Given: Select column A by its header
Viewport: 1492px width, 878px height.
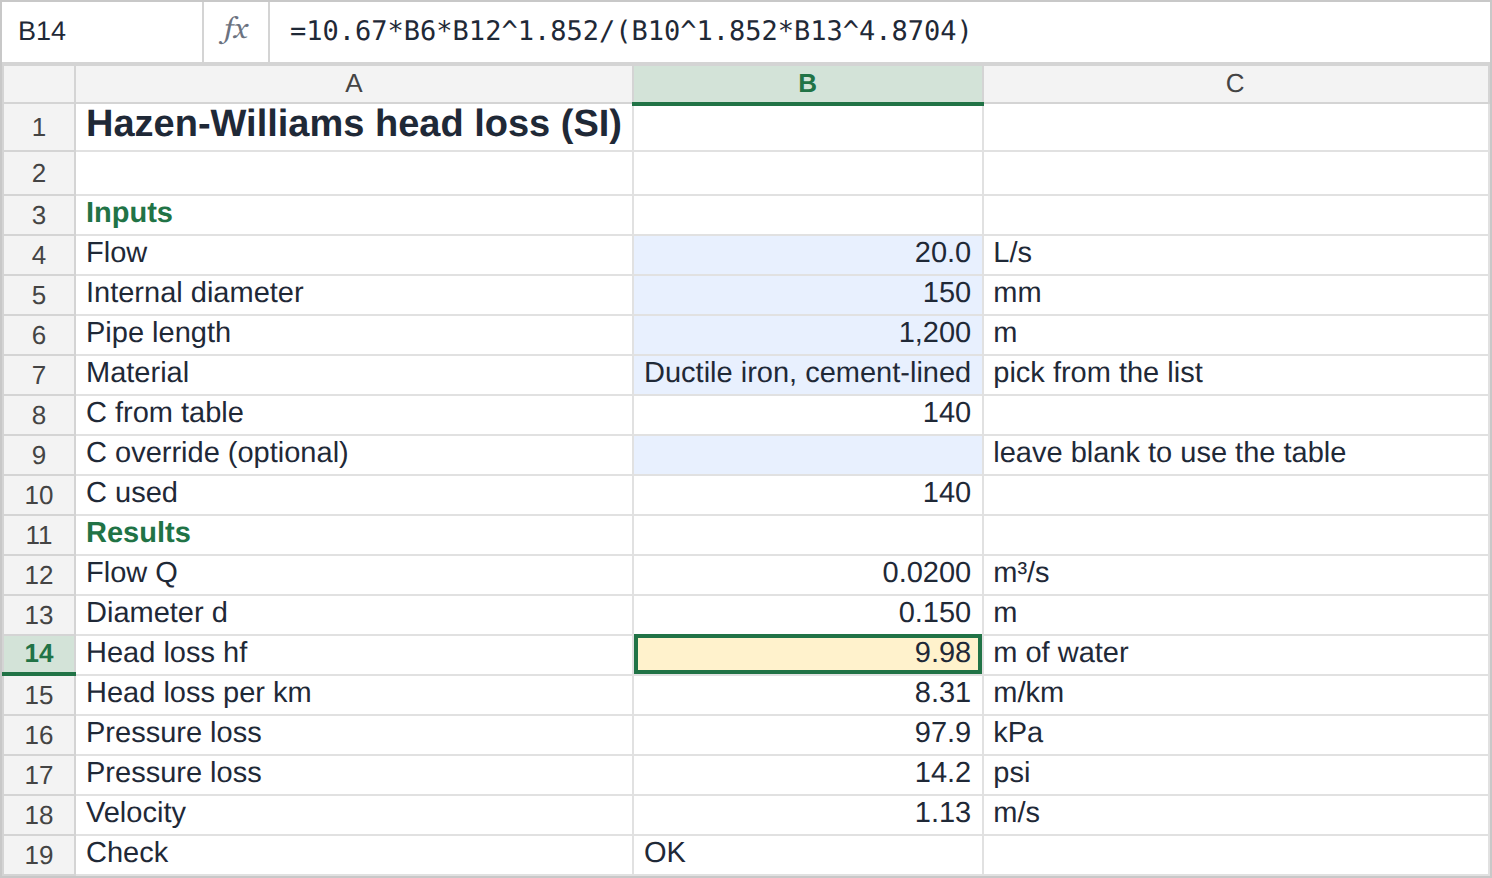Looking at the screenshot, I should 354,84.
